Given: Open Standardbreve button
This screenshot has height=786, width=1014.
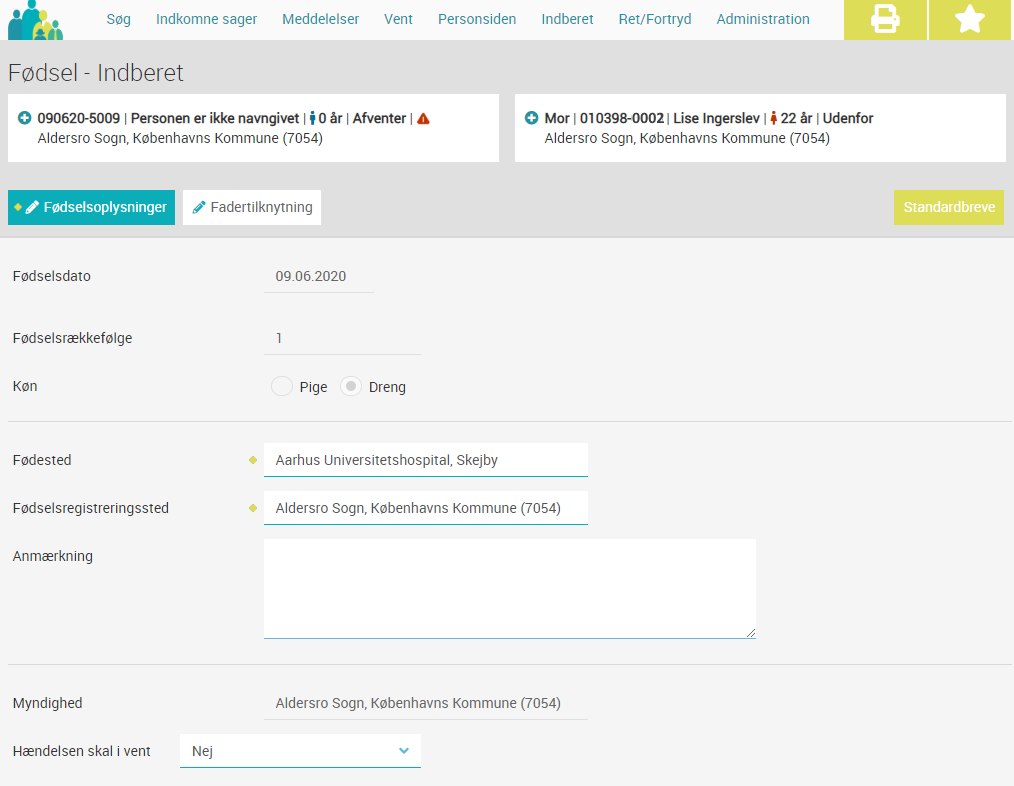Looking at the screenshot, I should (949, 207).
